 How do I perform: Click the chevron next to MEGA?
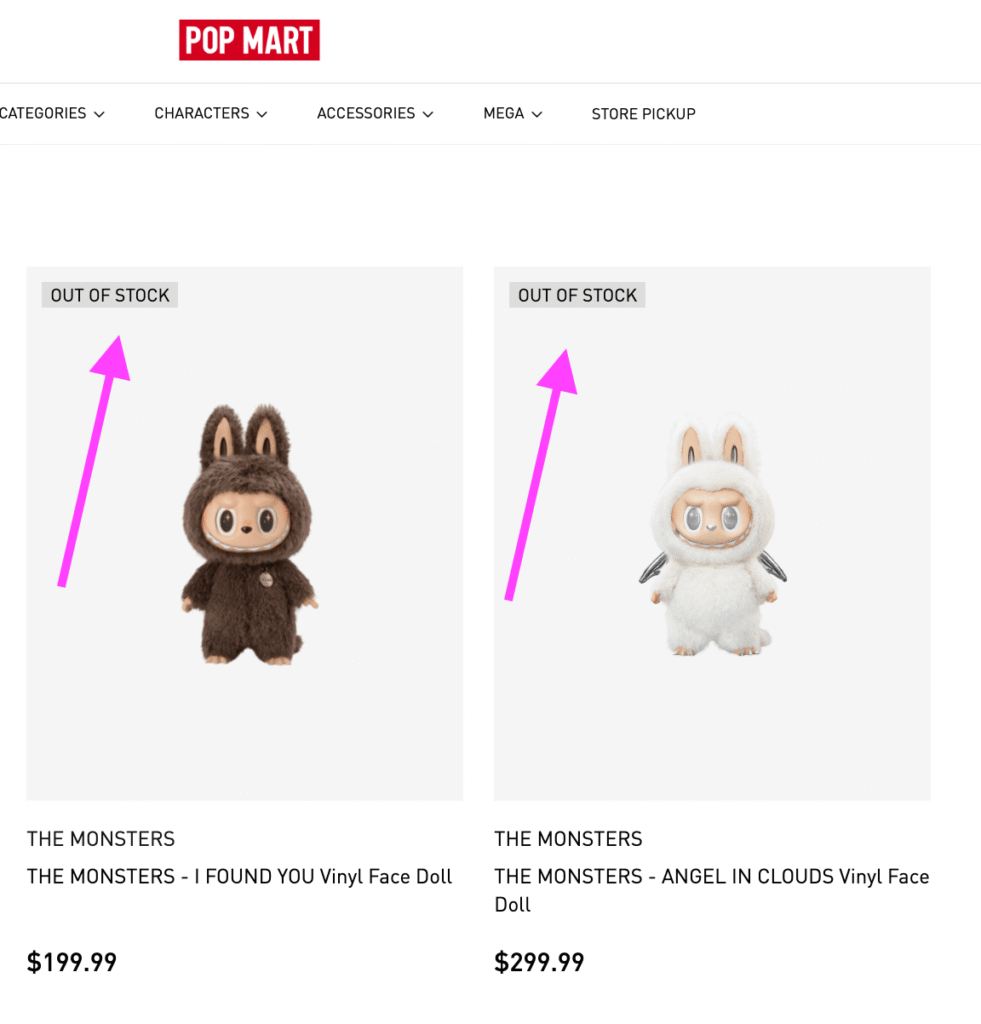(537, 115)
